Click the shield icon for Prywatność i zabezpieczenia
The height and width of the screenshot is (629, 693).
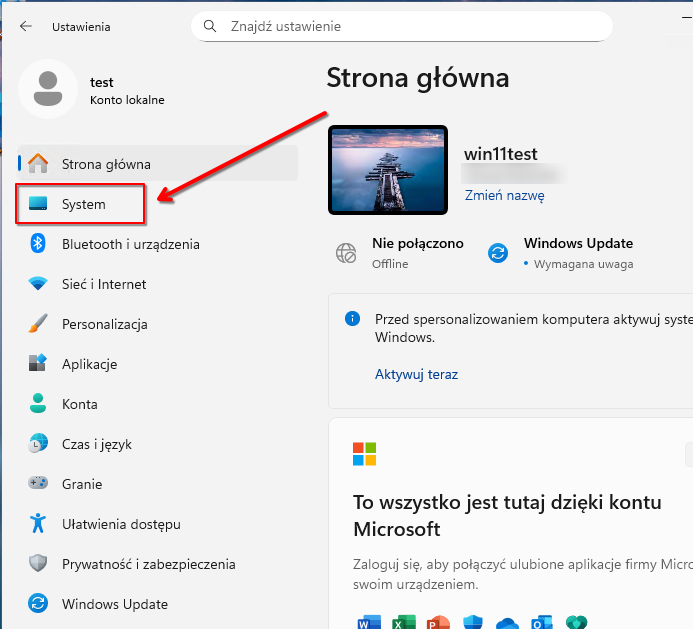point(38,564)
